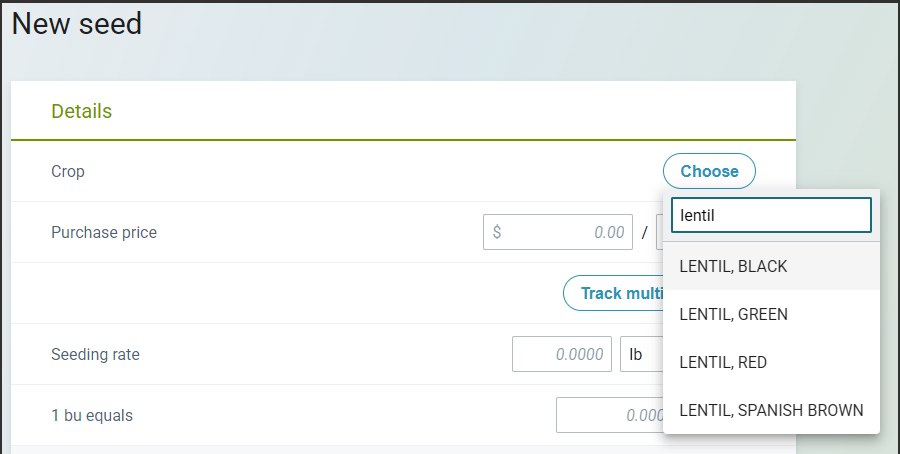The width and height of the screenshot is (900, 454).
Task: Open the Choose crop button
Action: click(709, 171)
